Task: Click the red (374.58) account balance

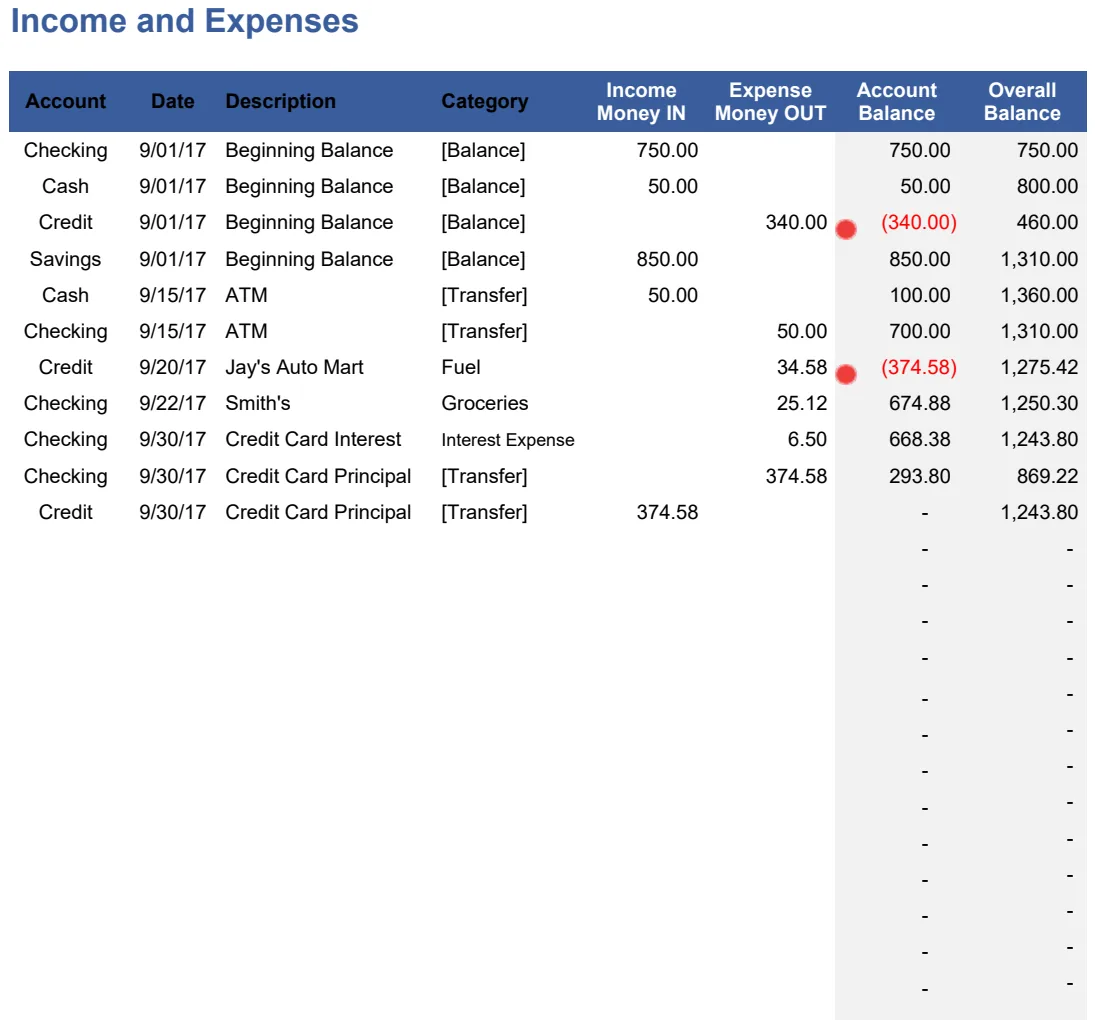Action: [x=919, y=368]
